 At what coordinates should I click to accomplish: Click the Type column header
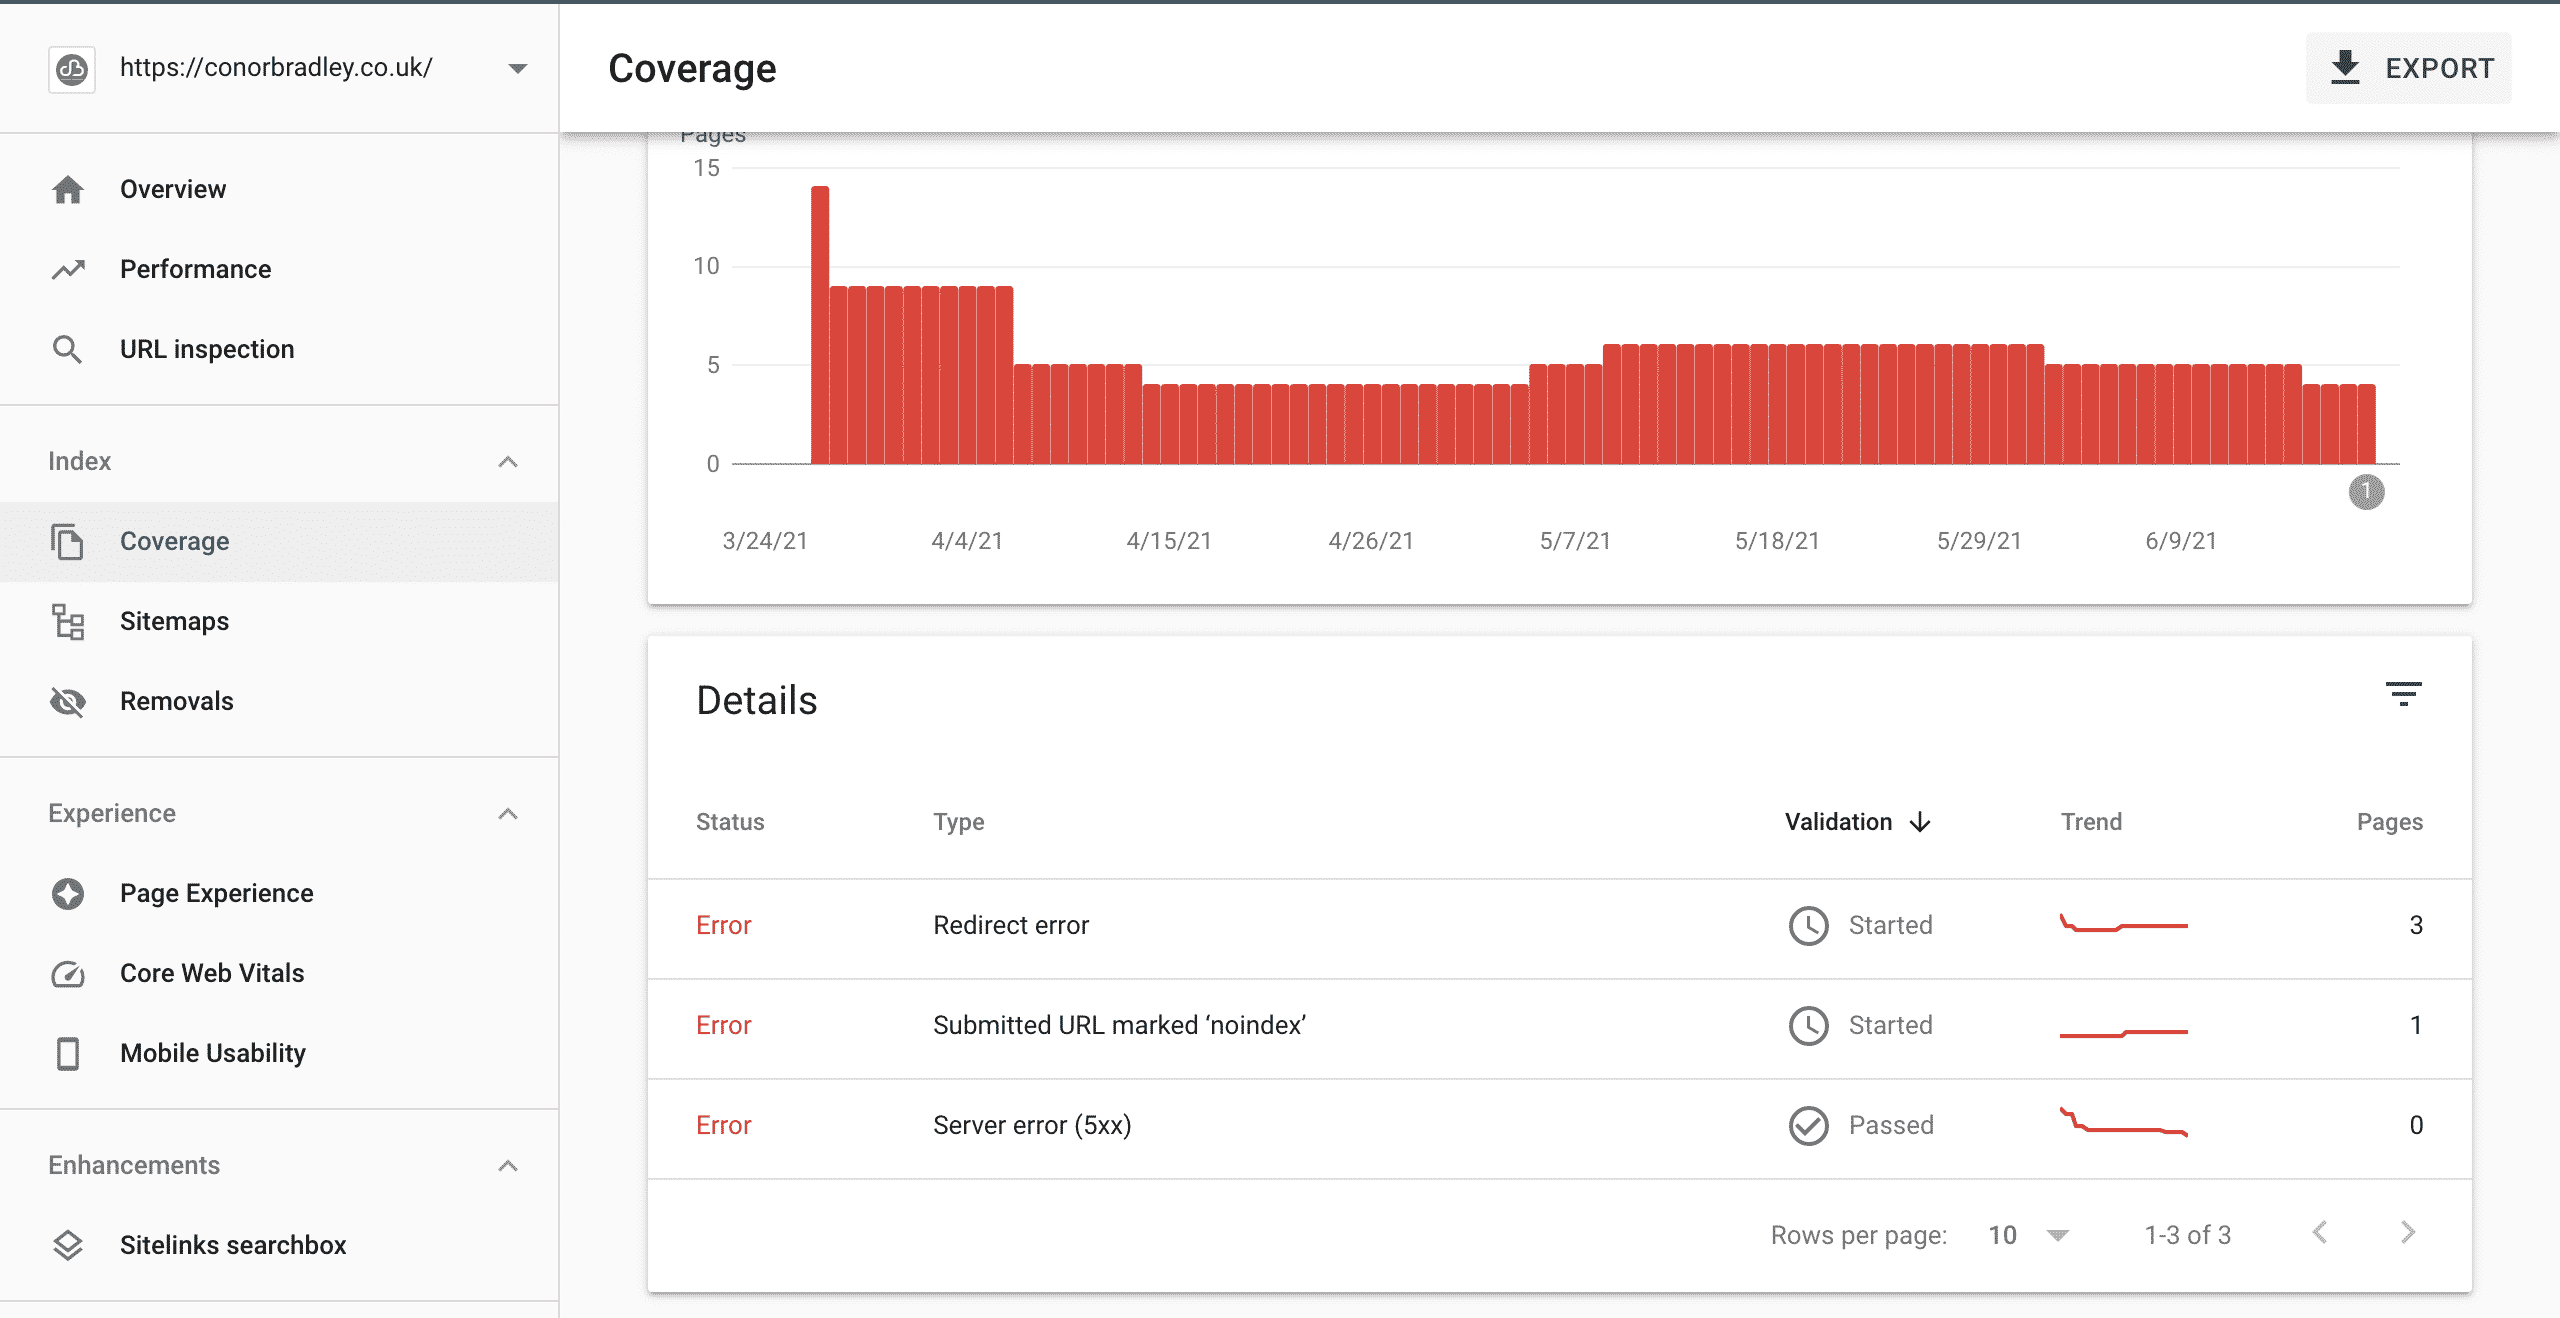click(x=958, y=822)
